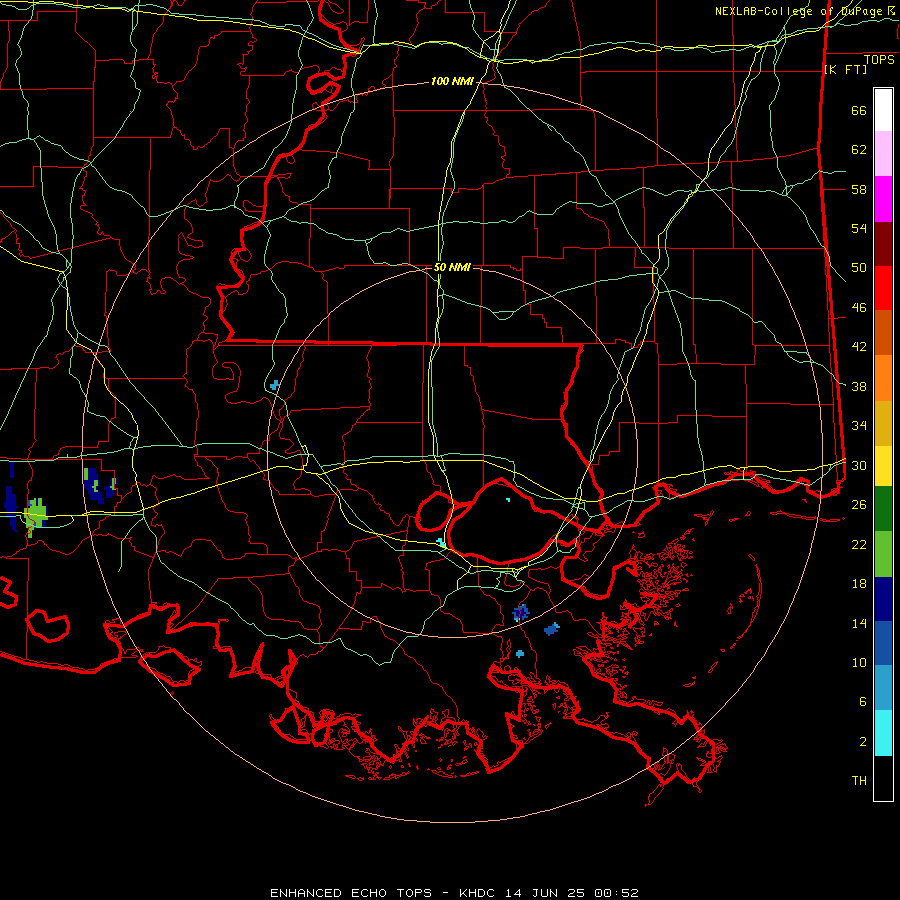Click the TOPS legend title
This screenshot has width=900, height=900.
coord(879,60)
